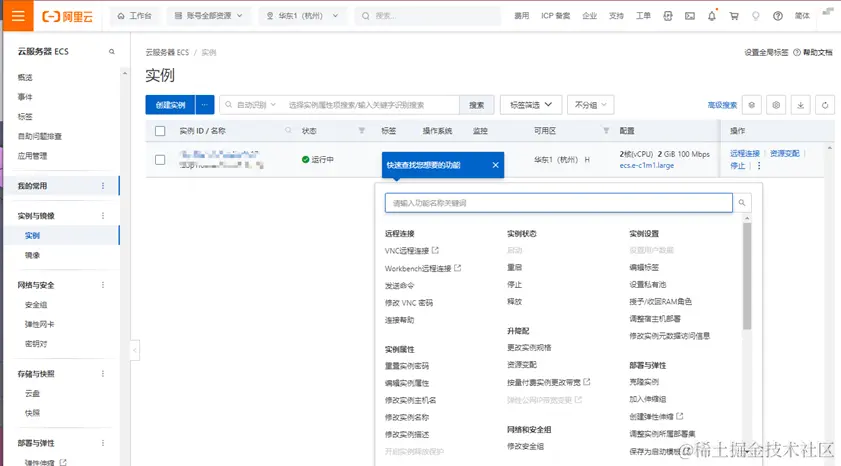
Task: Open more options next to 创建实例
Action: point(205,105)
